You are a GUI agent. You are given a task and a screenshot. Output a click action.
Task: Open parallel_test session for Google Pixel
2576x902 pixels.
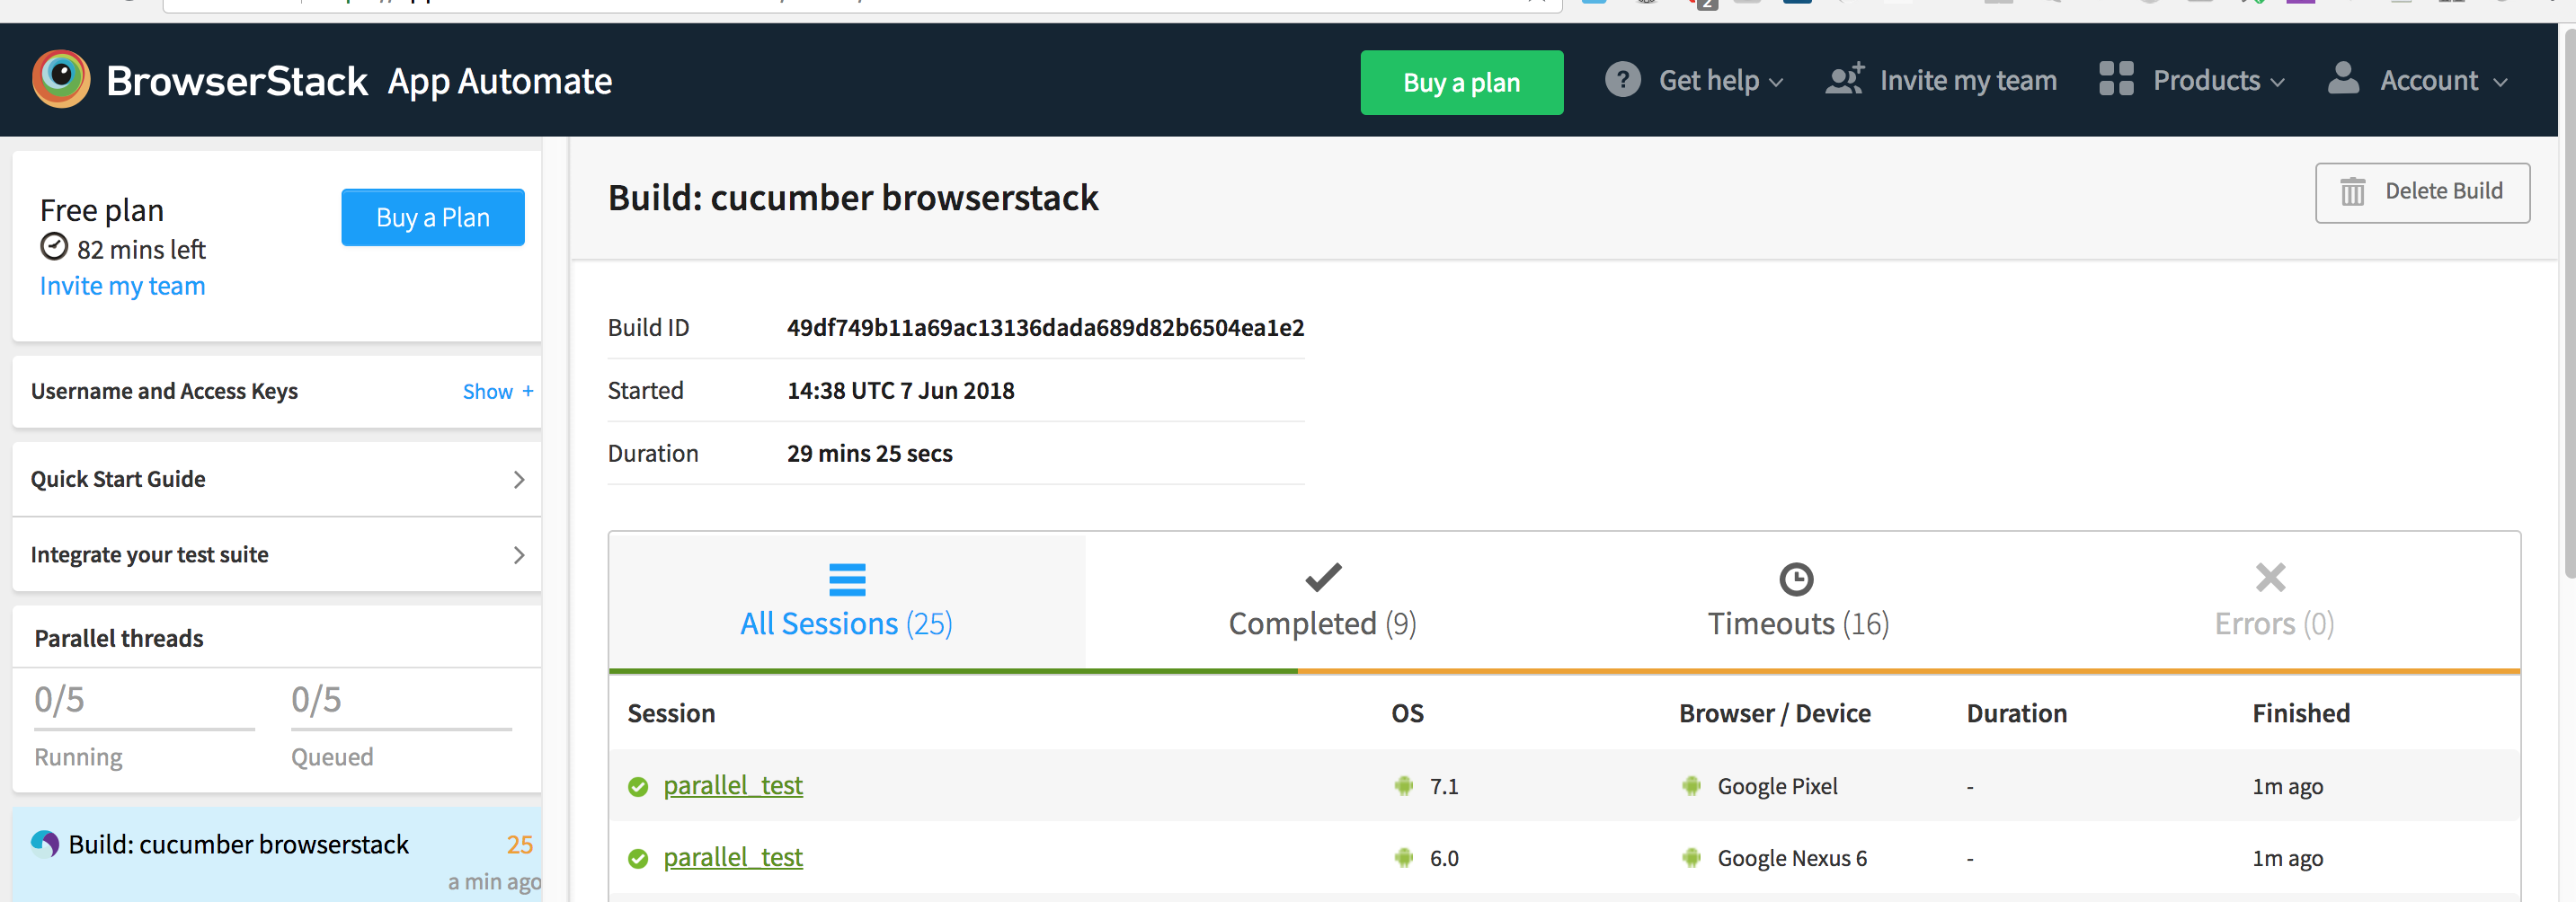tap(733, 786)
